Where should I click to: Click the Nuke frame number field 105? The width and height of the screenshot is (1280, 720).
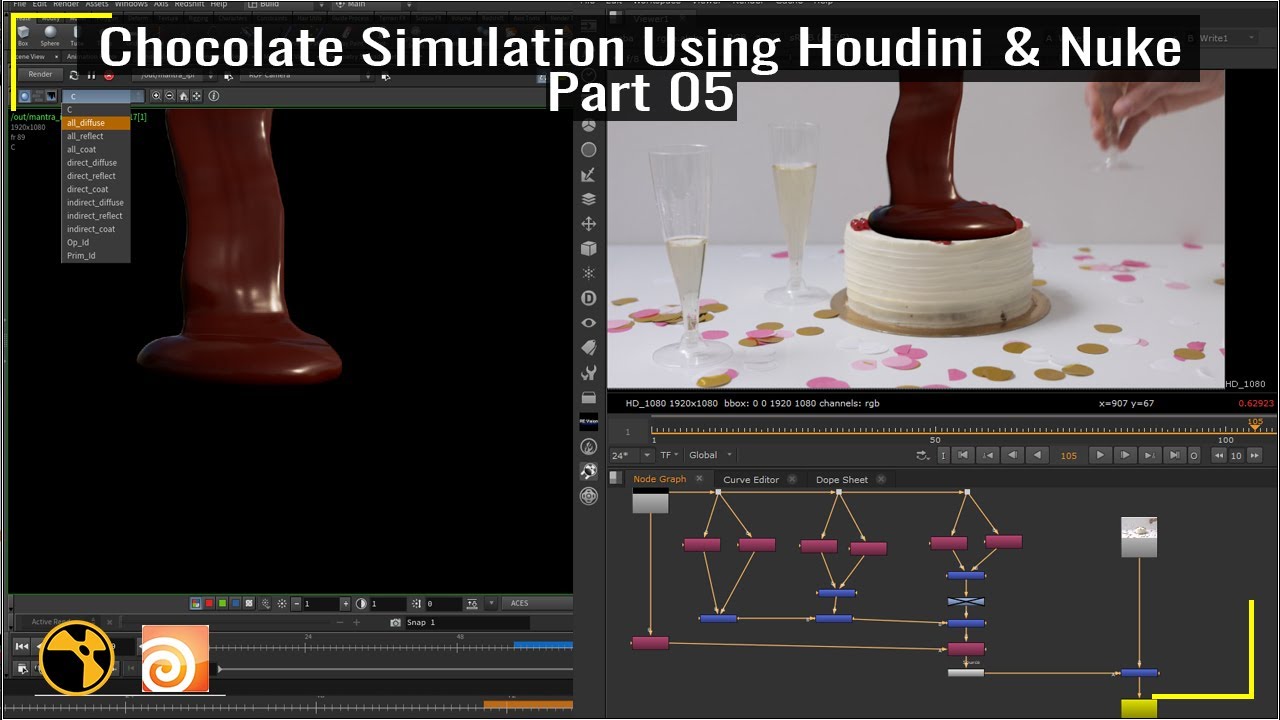coord(1068,455)
